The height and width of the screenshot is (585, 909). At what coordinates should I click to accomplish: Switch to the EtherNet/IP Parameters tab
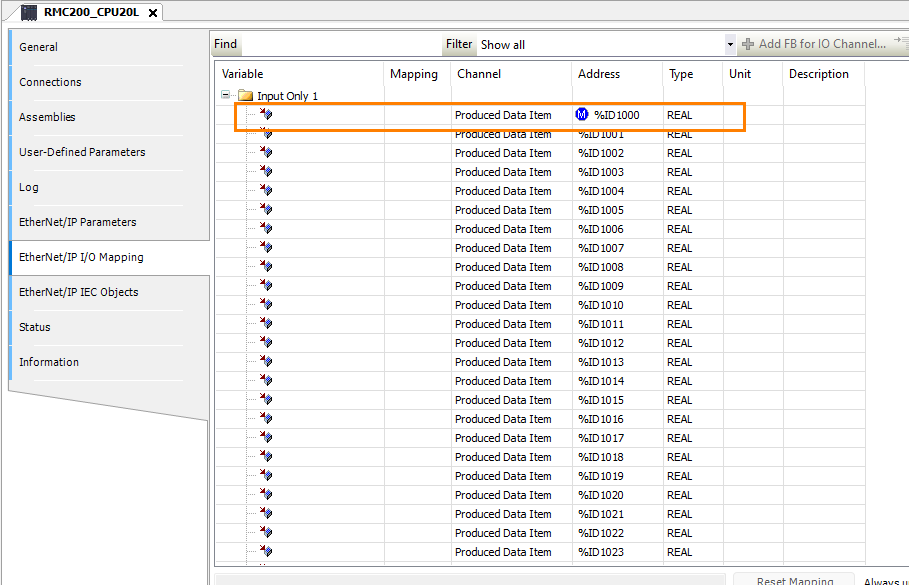click(77, 222)
